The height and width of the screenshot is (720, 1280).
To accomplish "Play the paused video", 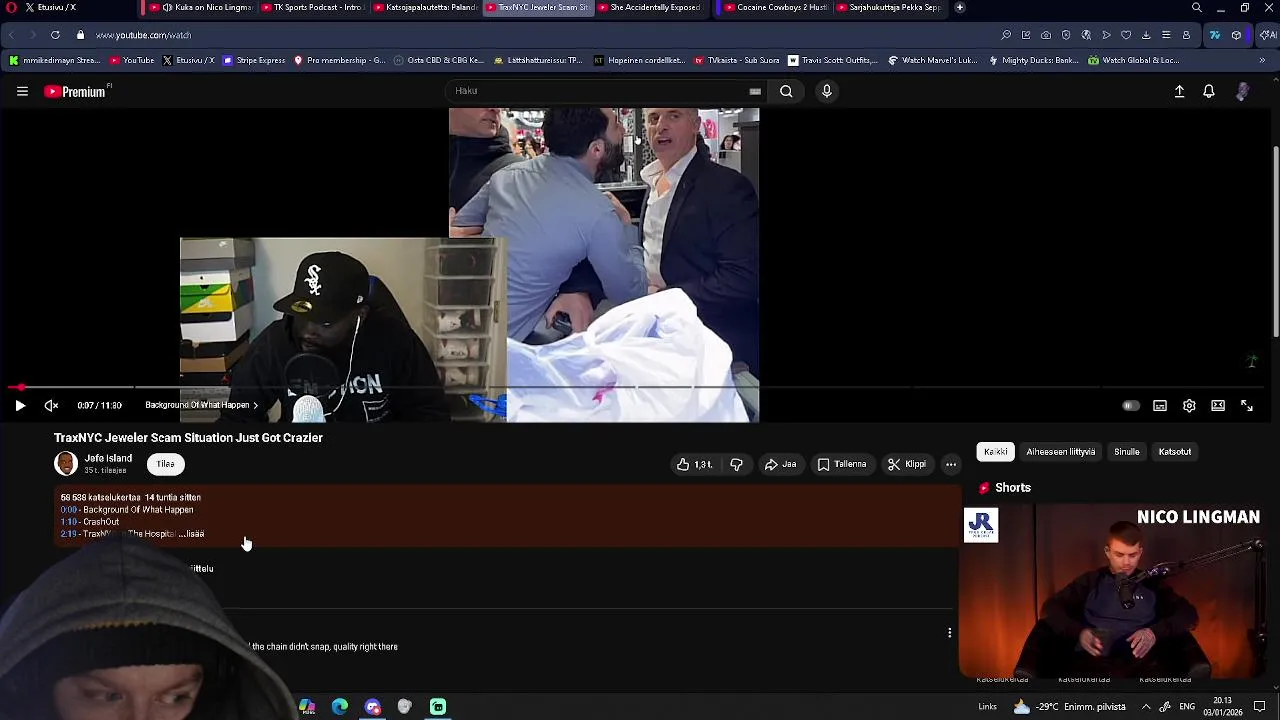I will (20, 405).
